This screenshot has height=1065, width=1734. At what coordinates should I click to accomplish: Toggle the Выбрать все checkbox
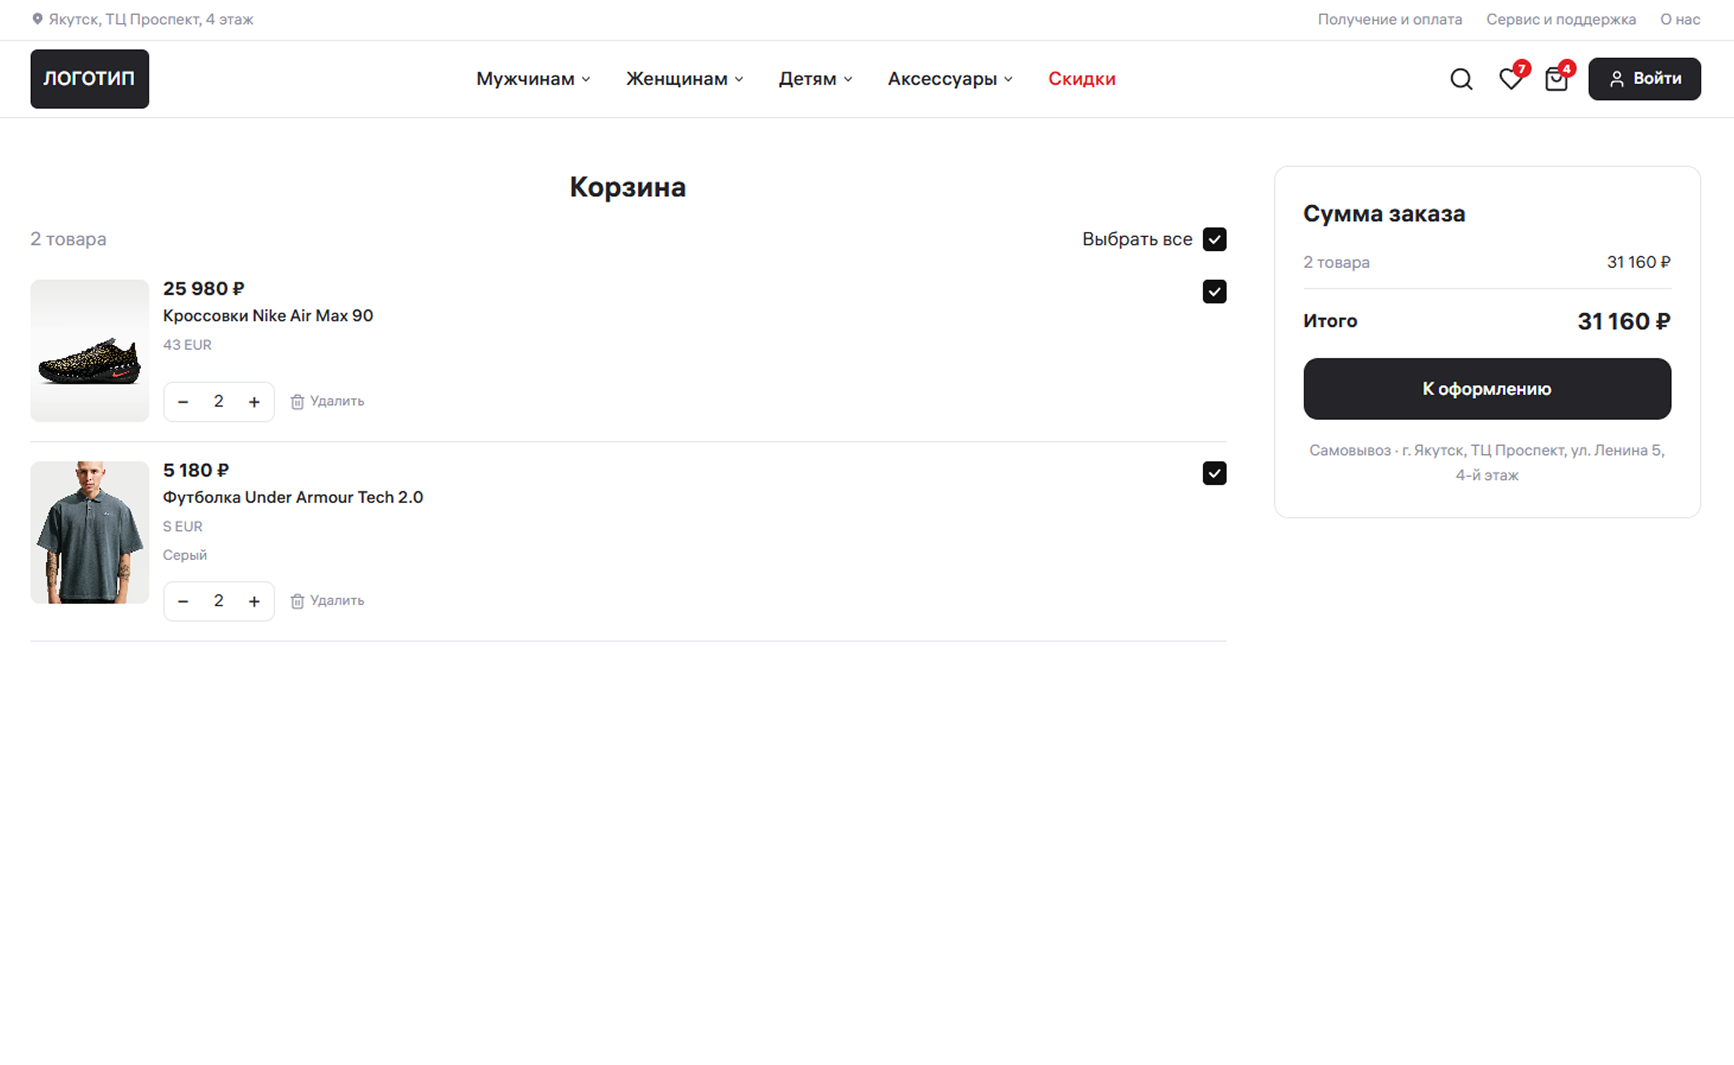[x=1214, y=239]
